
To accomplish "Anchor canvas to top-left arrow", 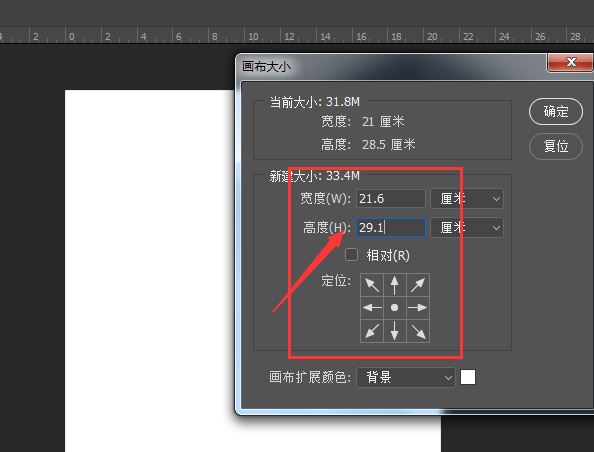I will pyautogui.click(x=372, y=285).
